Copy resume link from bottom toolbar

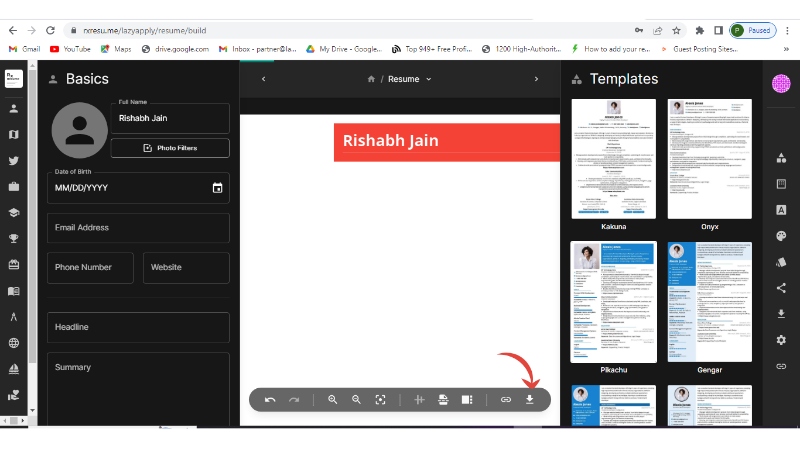506,400
